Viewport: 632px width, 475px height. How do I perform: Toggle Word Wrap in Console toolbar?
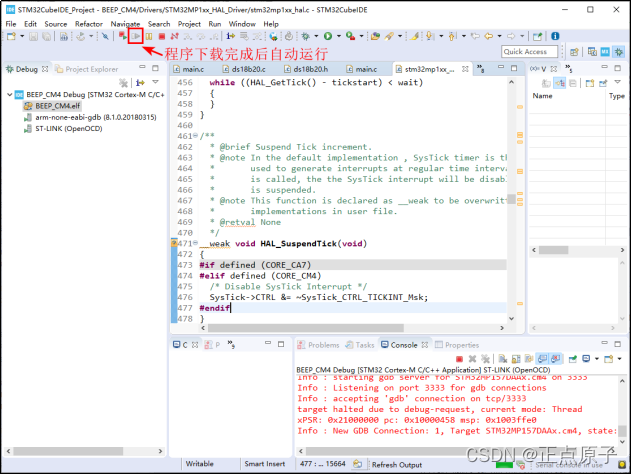pyautogui.click(x=529, y=359)
